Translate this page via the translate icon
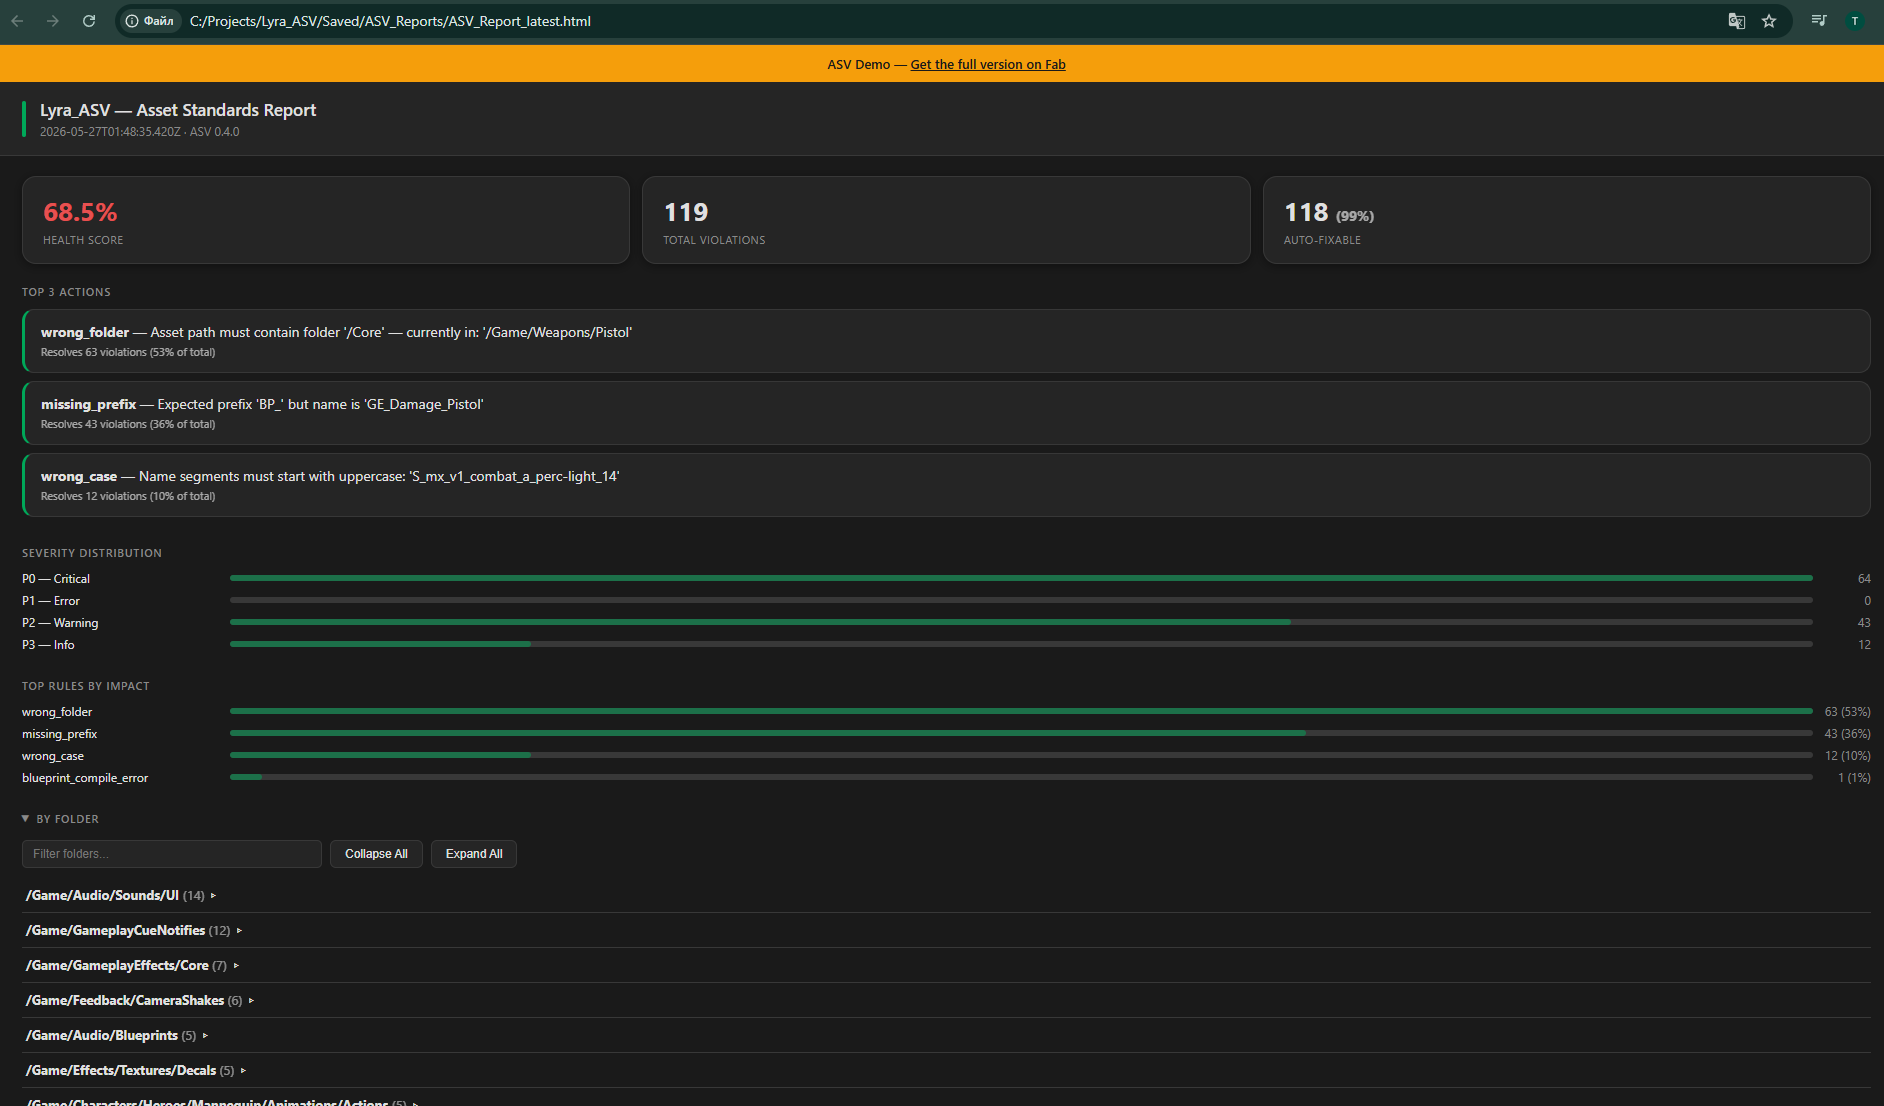The image size is (1884, 1106). click(x=1737, y=21)
